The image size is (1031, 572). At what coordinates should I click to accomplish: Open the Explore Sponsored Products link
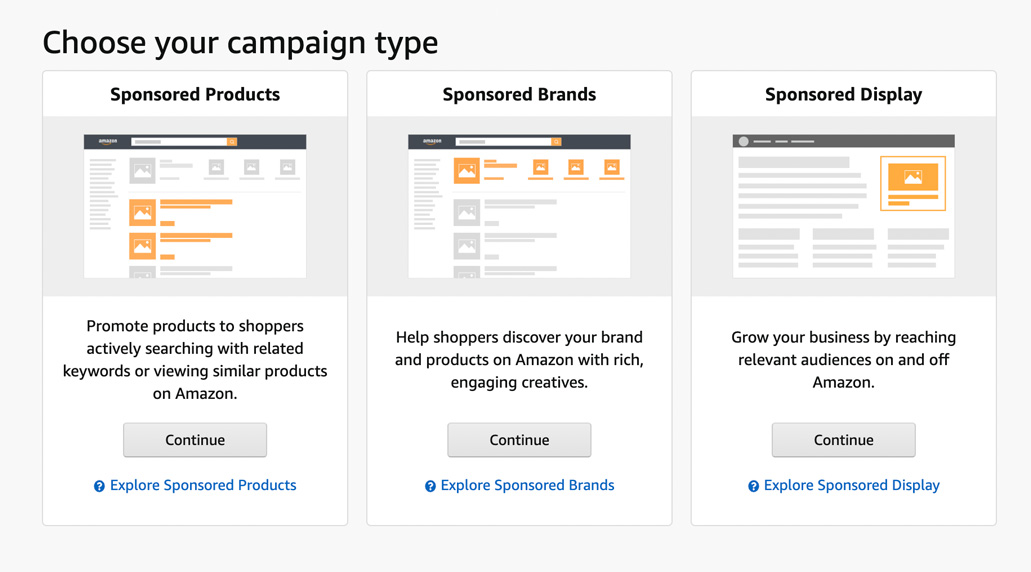tap(203, 485)
